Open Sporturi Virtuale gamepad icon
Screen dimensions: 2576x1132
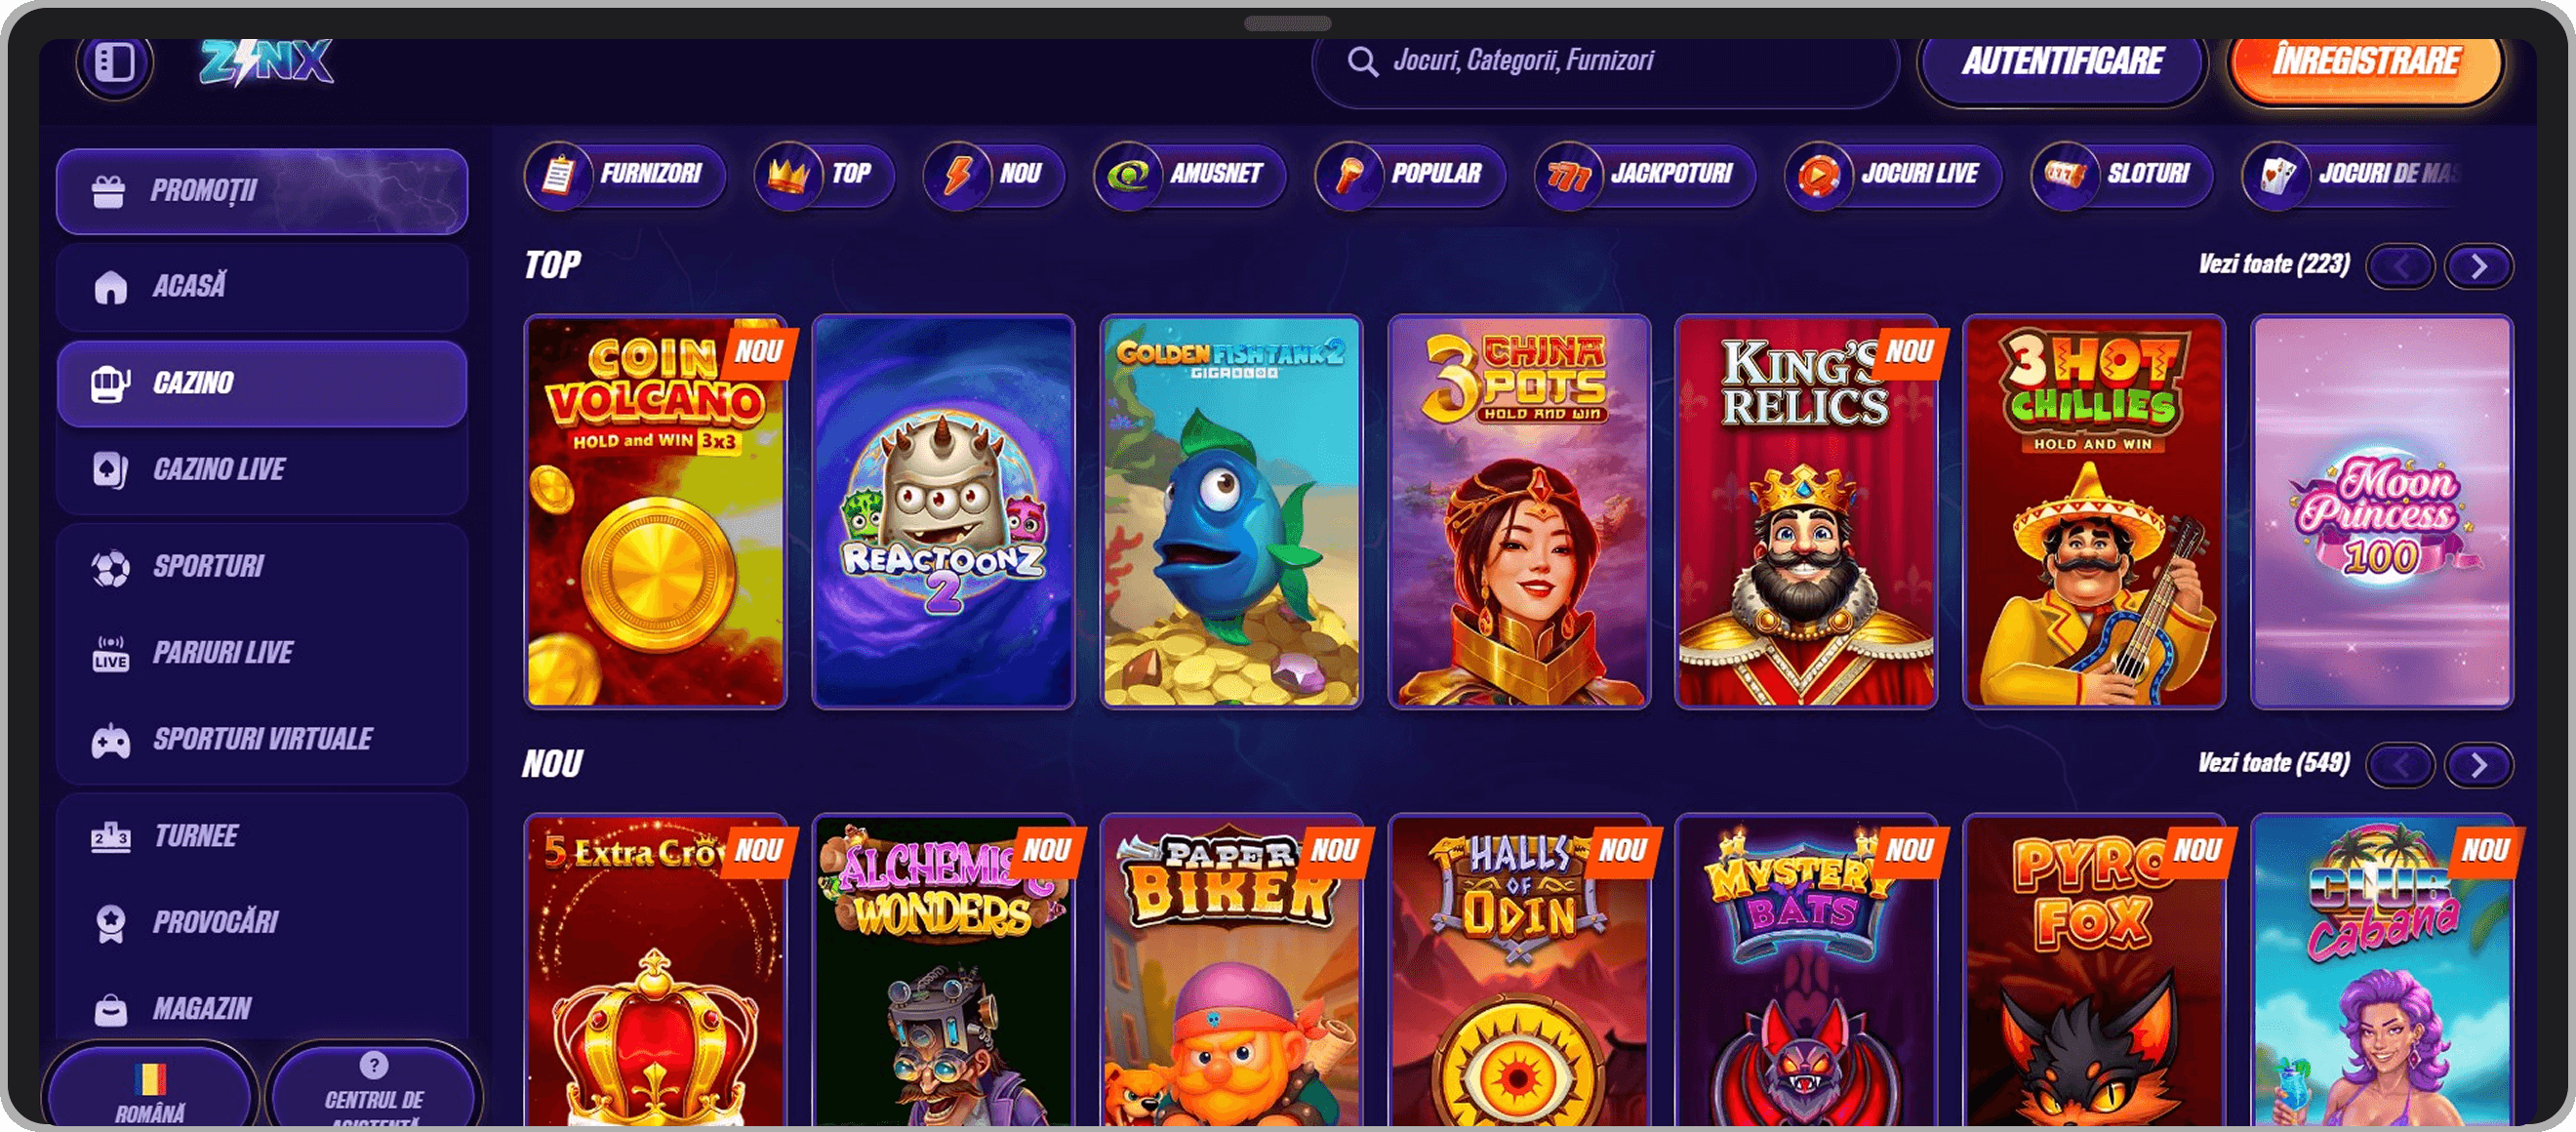pos(110,741)
